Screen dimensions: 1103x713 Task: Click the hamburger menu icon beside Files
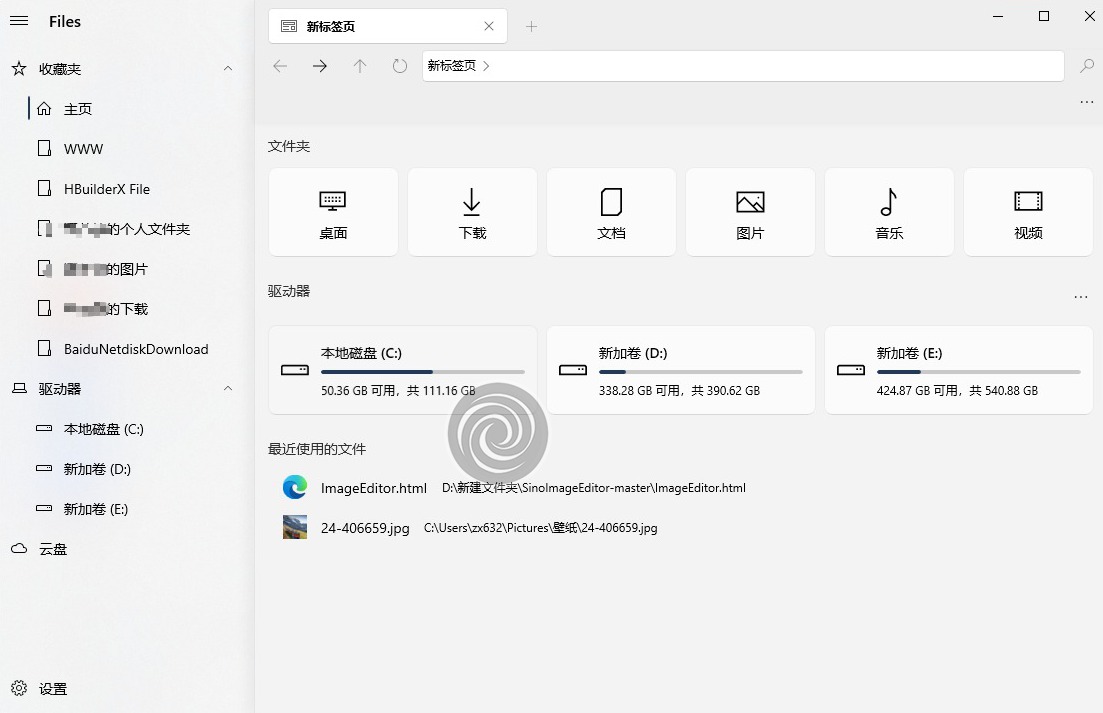[19, 21]
